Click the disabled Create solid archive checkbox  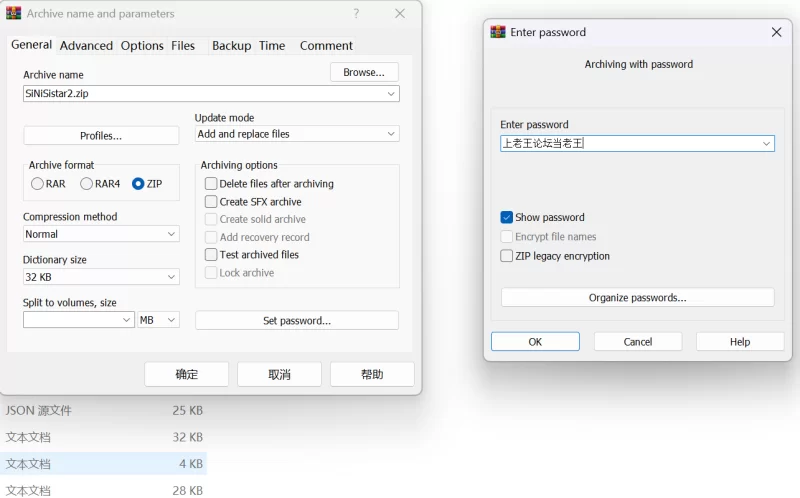211,219
